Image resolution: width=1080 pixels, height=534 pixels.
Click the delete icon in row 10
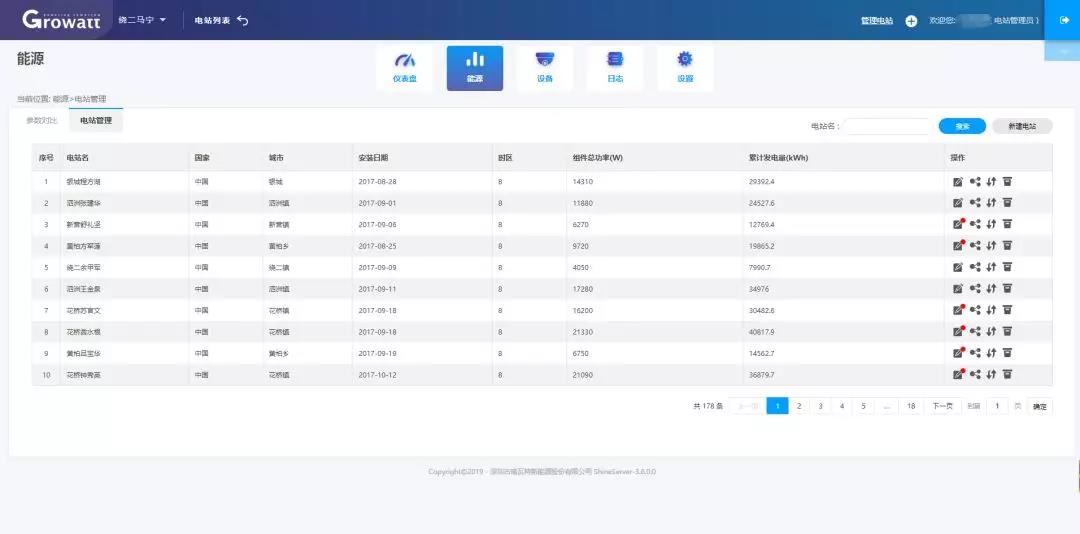point(1007,374)
